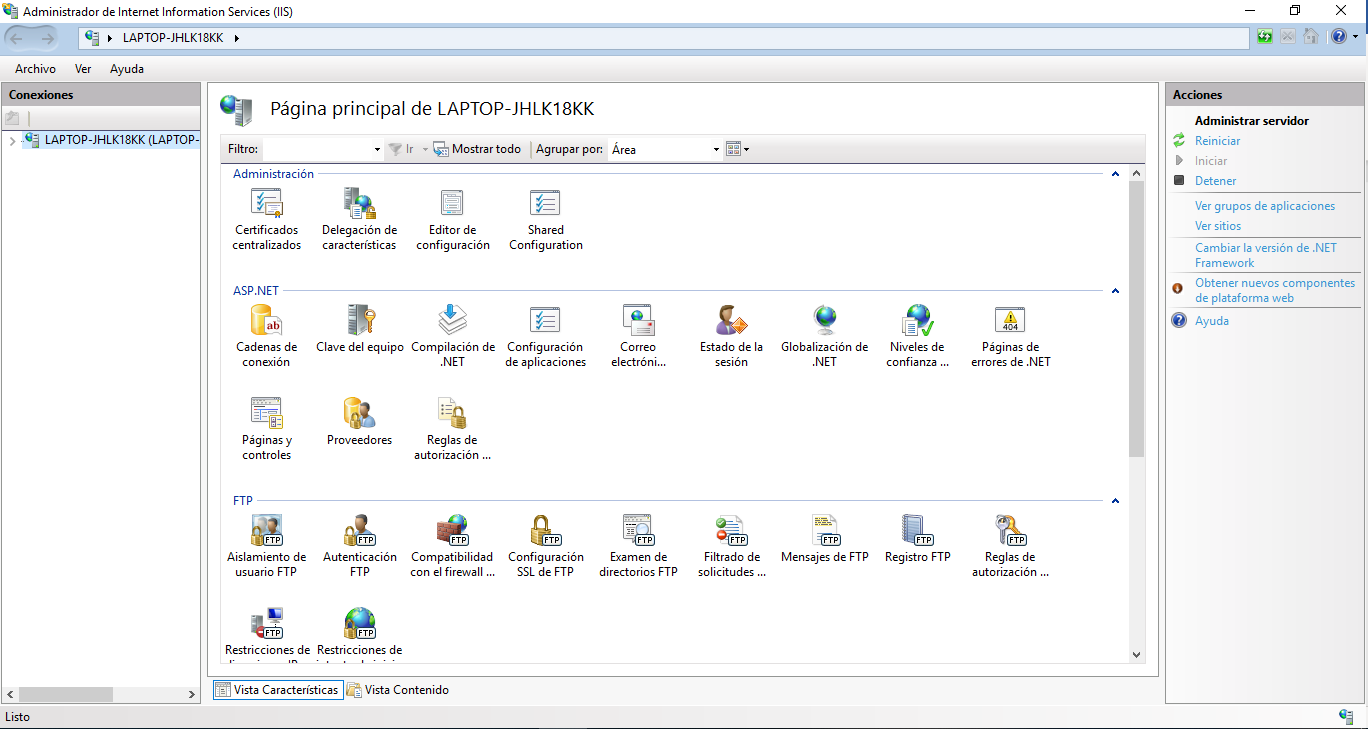Open Delegación de características

(359, 219)
